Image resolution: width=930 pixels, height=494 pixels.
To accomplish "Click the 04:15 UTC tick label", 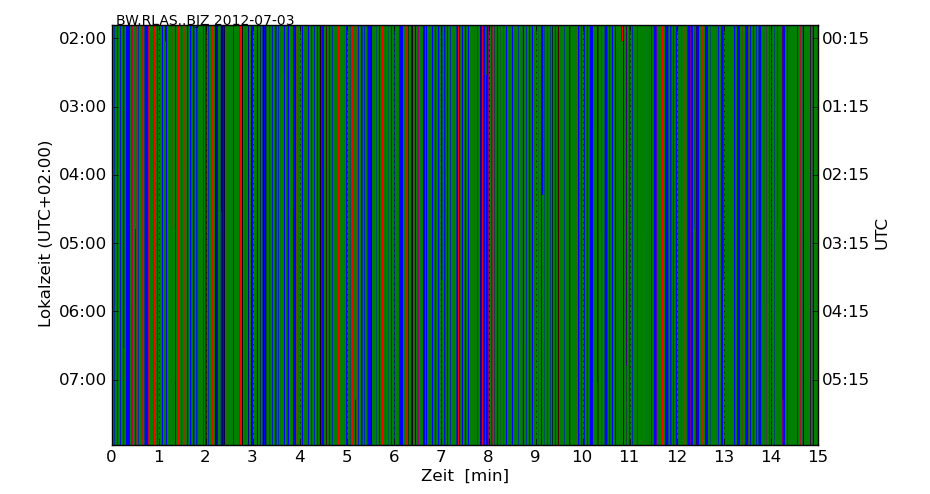I will pos(845,311).
